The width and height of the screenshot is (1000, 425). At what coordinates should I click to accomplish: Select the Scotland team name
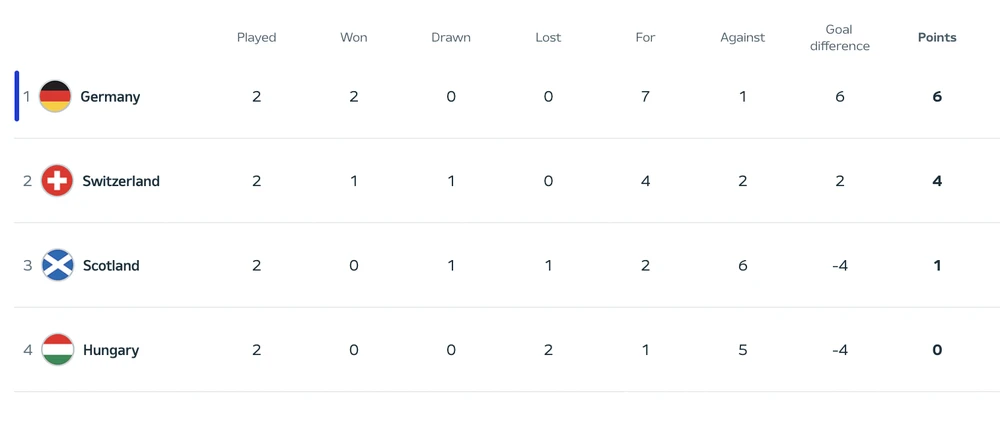pyautogui.click(x=111, y=266)
